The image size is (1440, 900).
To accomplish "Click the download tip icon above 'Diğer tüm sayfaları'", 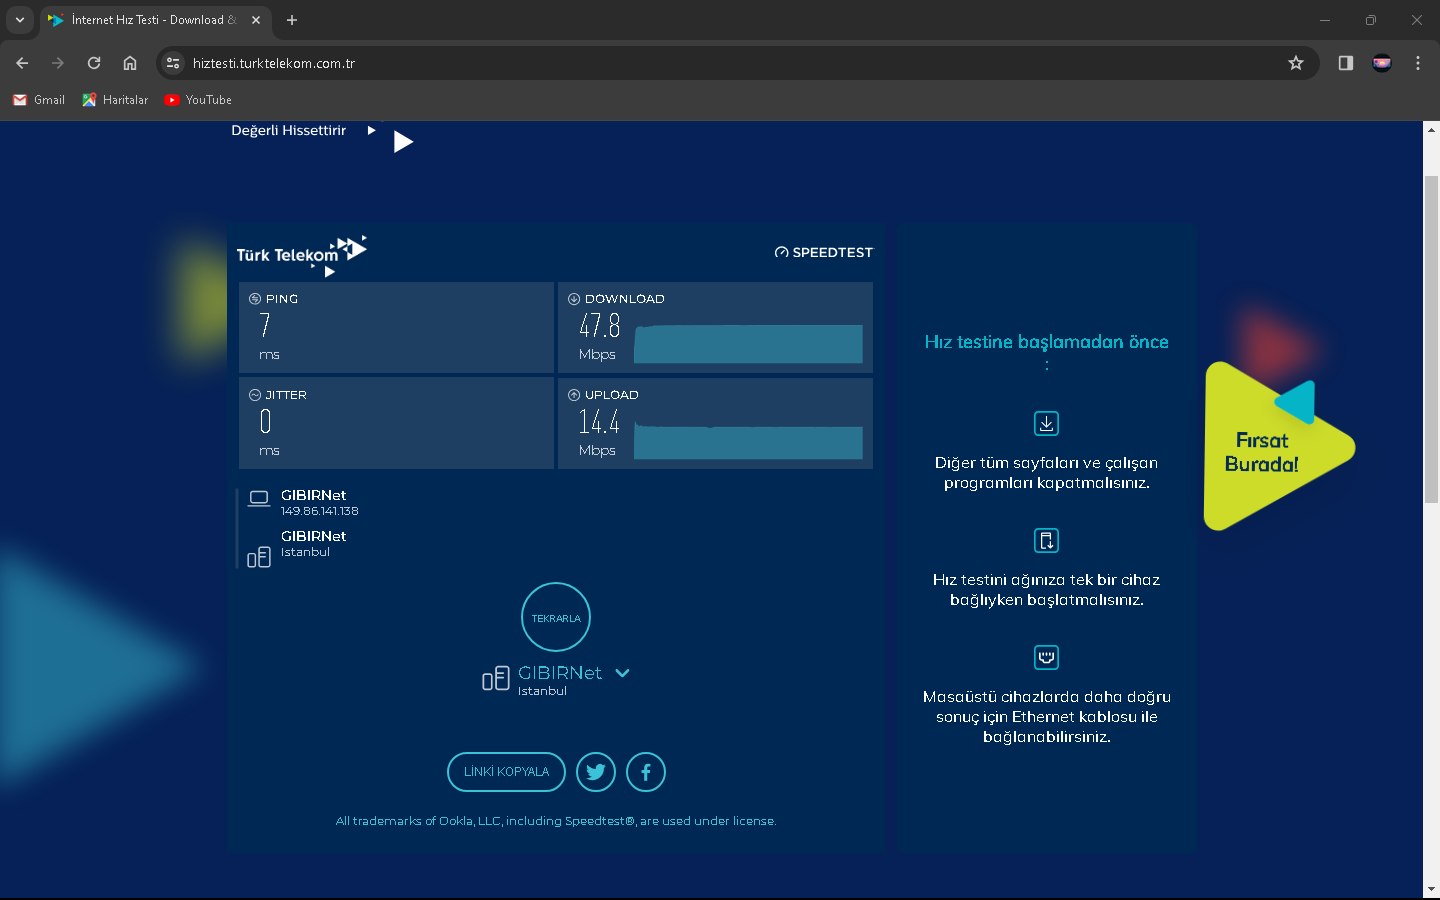I will point(1046,423).
